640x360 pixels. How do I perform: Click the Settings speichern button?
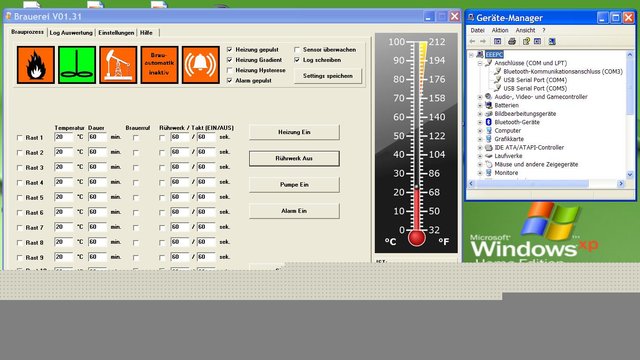pos(328,76)
